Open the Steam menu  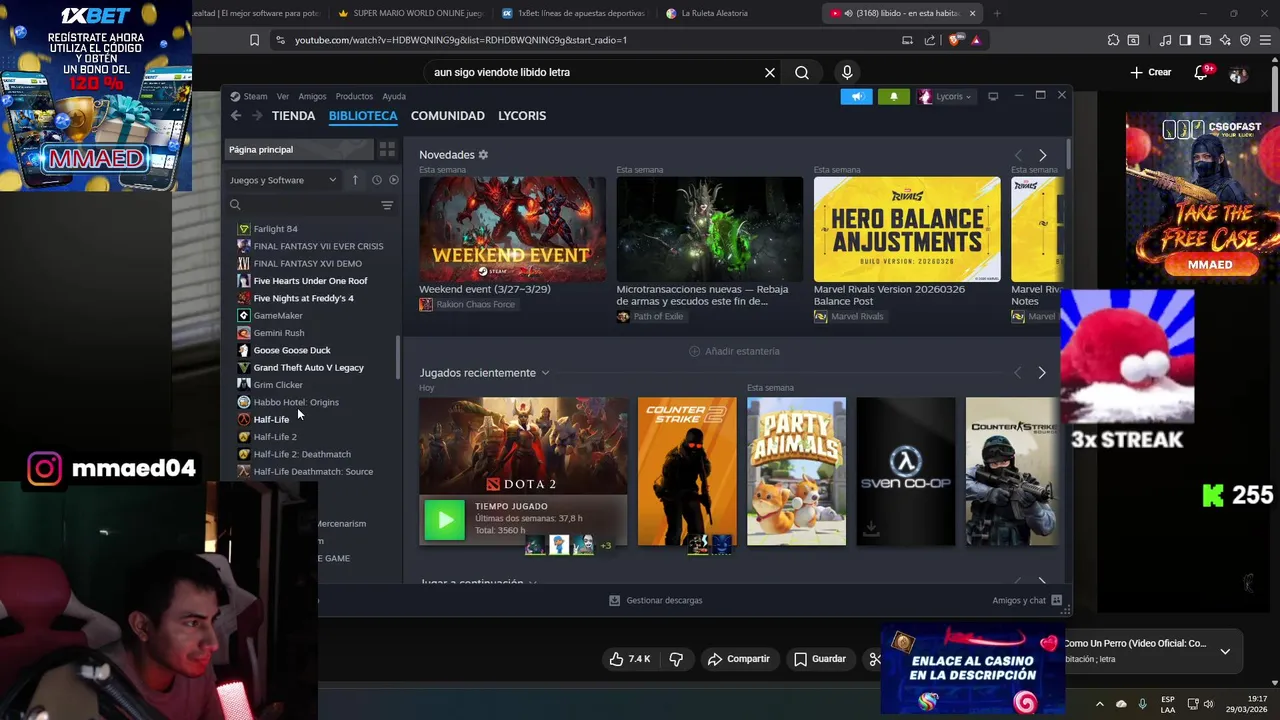(x=249, y=96)
